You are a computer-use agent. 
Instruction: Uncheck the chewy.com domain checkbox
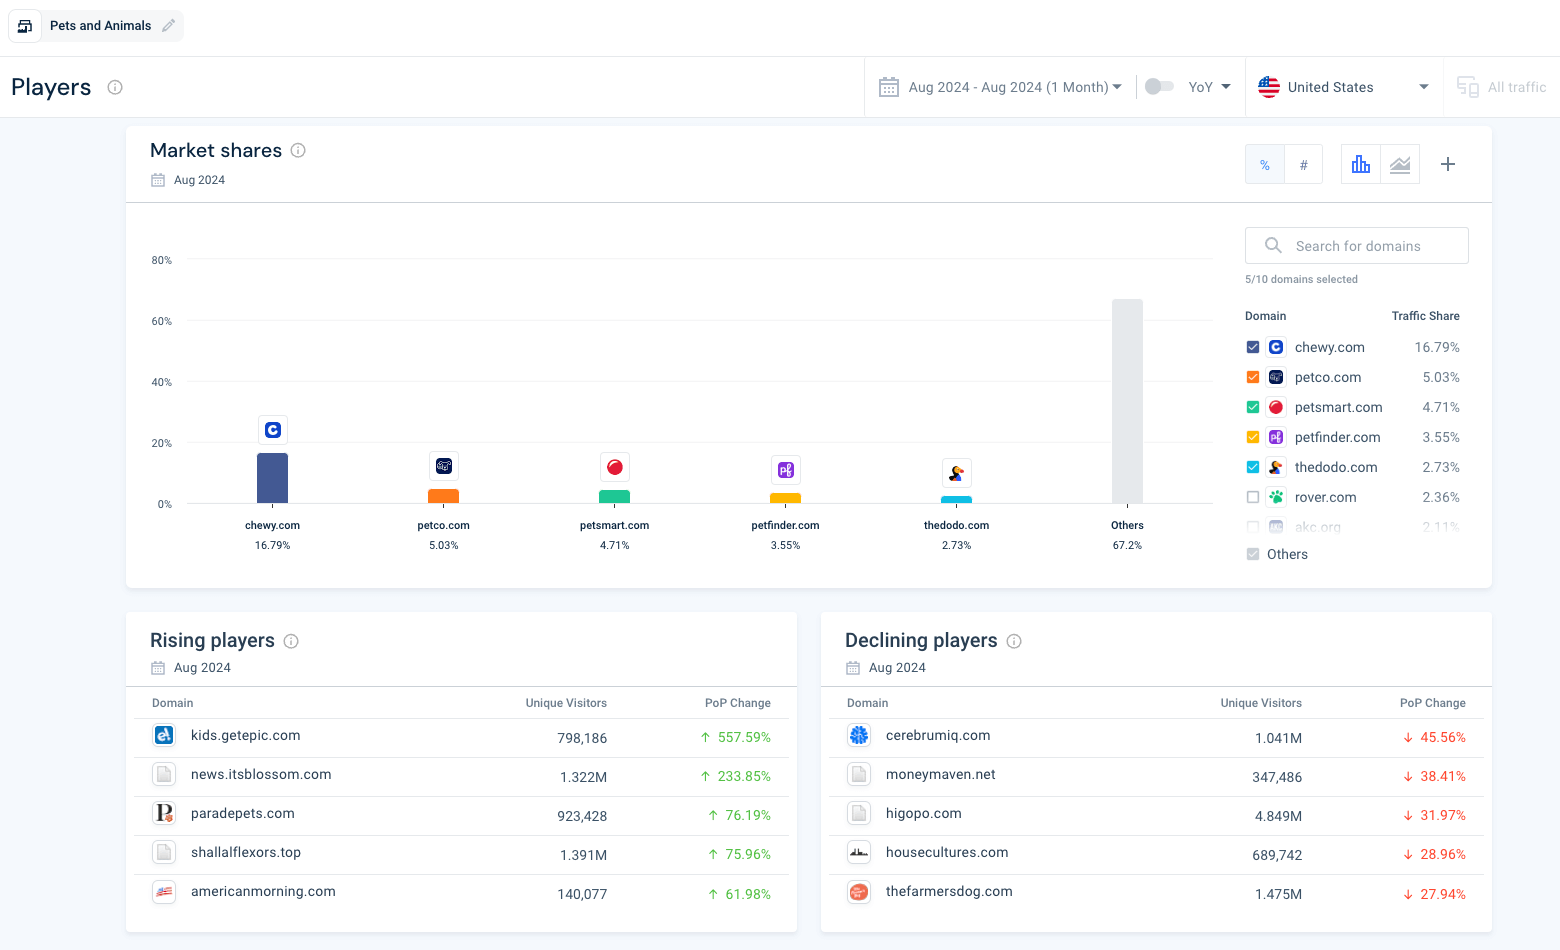click(x=1253, y=347)
